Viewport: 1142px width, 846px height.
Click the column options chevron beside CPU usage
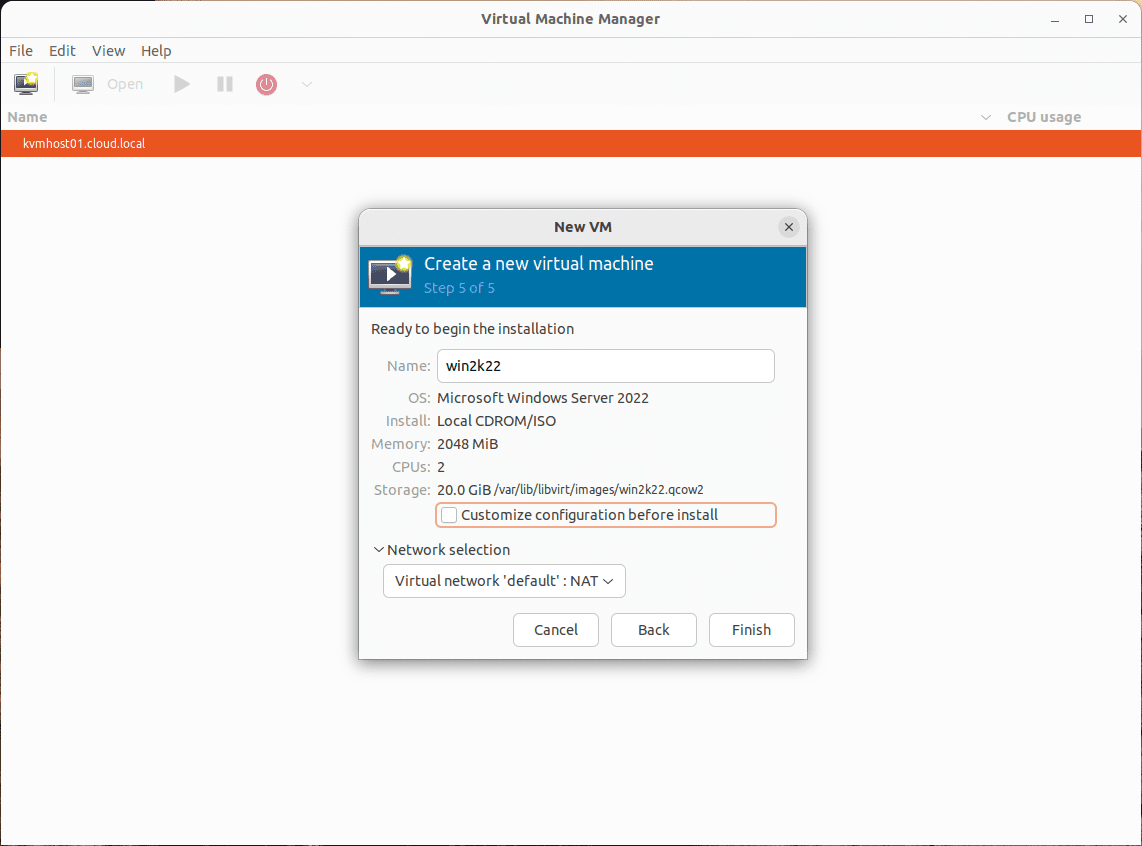985,117
